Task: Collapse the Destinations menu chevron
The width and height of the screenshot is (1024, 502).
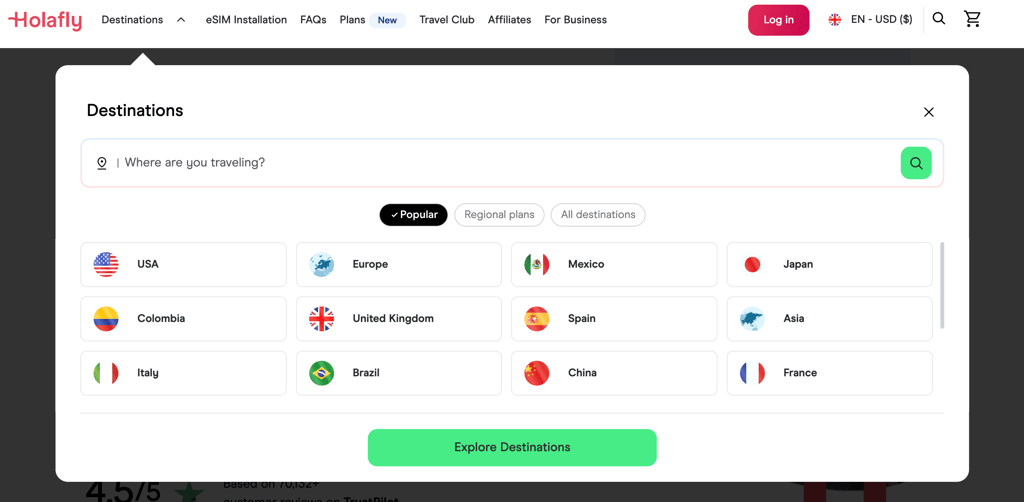Action: pyautogui.click(x=181, y=20)
